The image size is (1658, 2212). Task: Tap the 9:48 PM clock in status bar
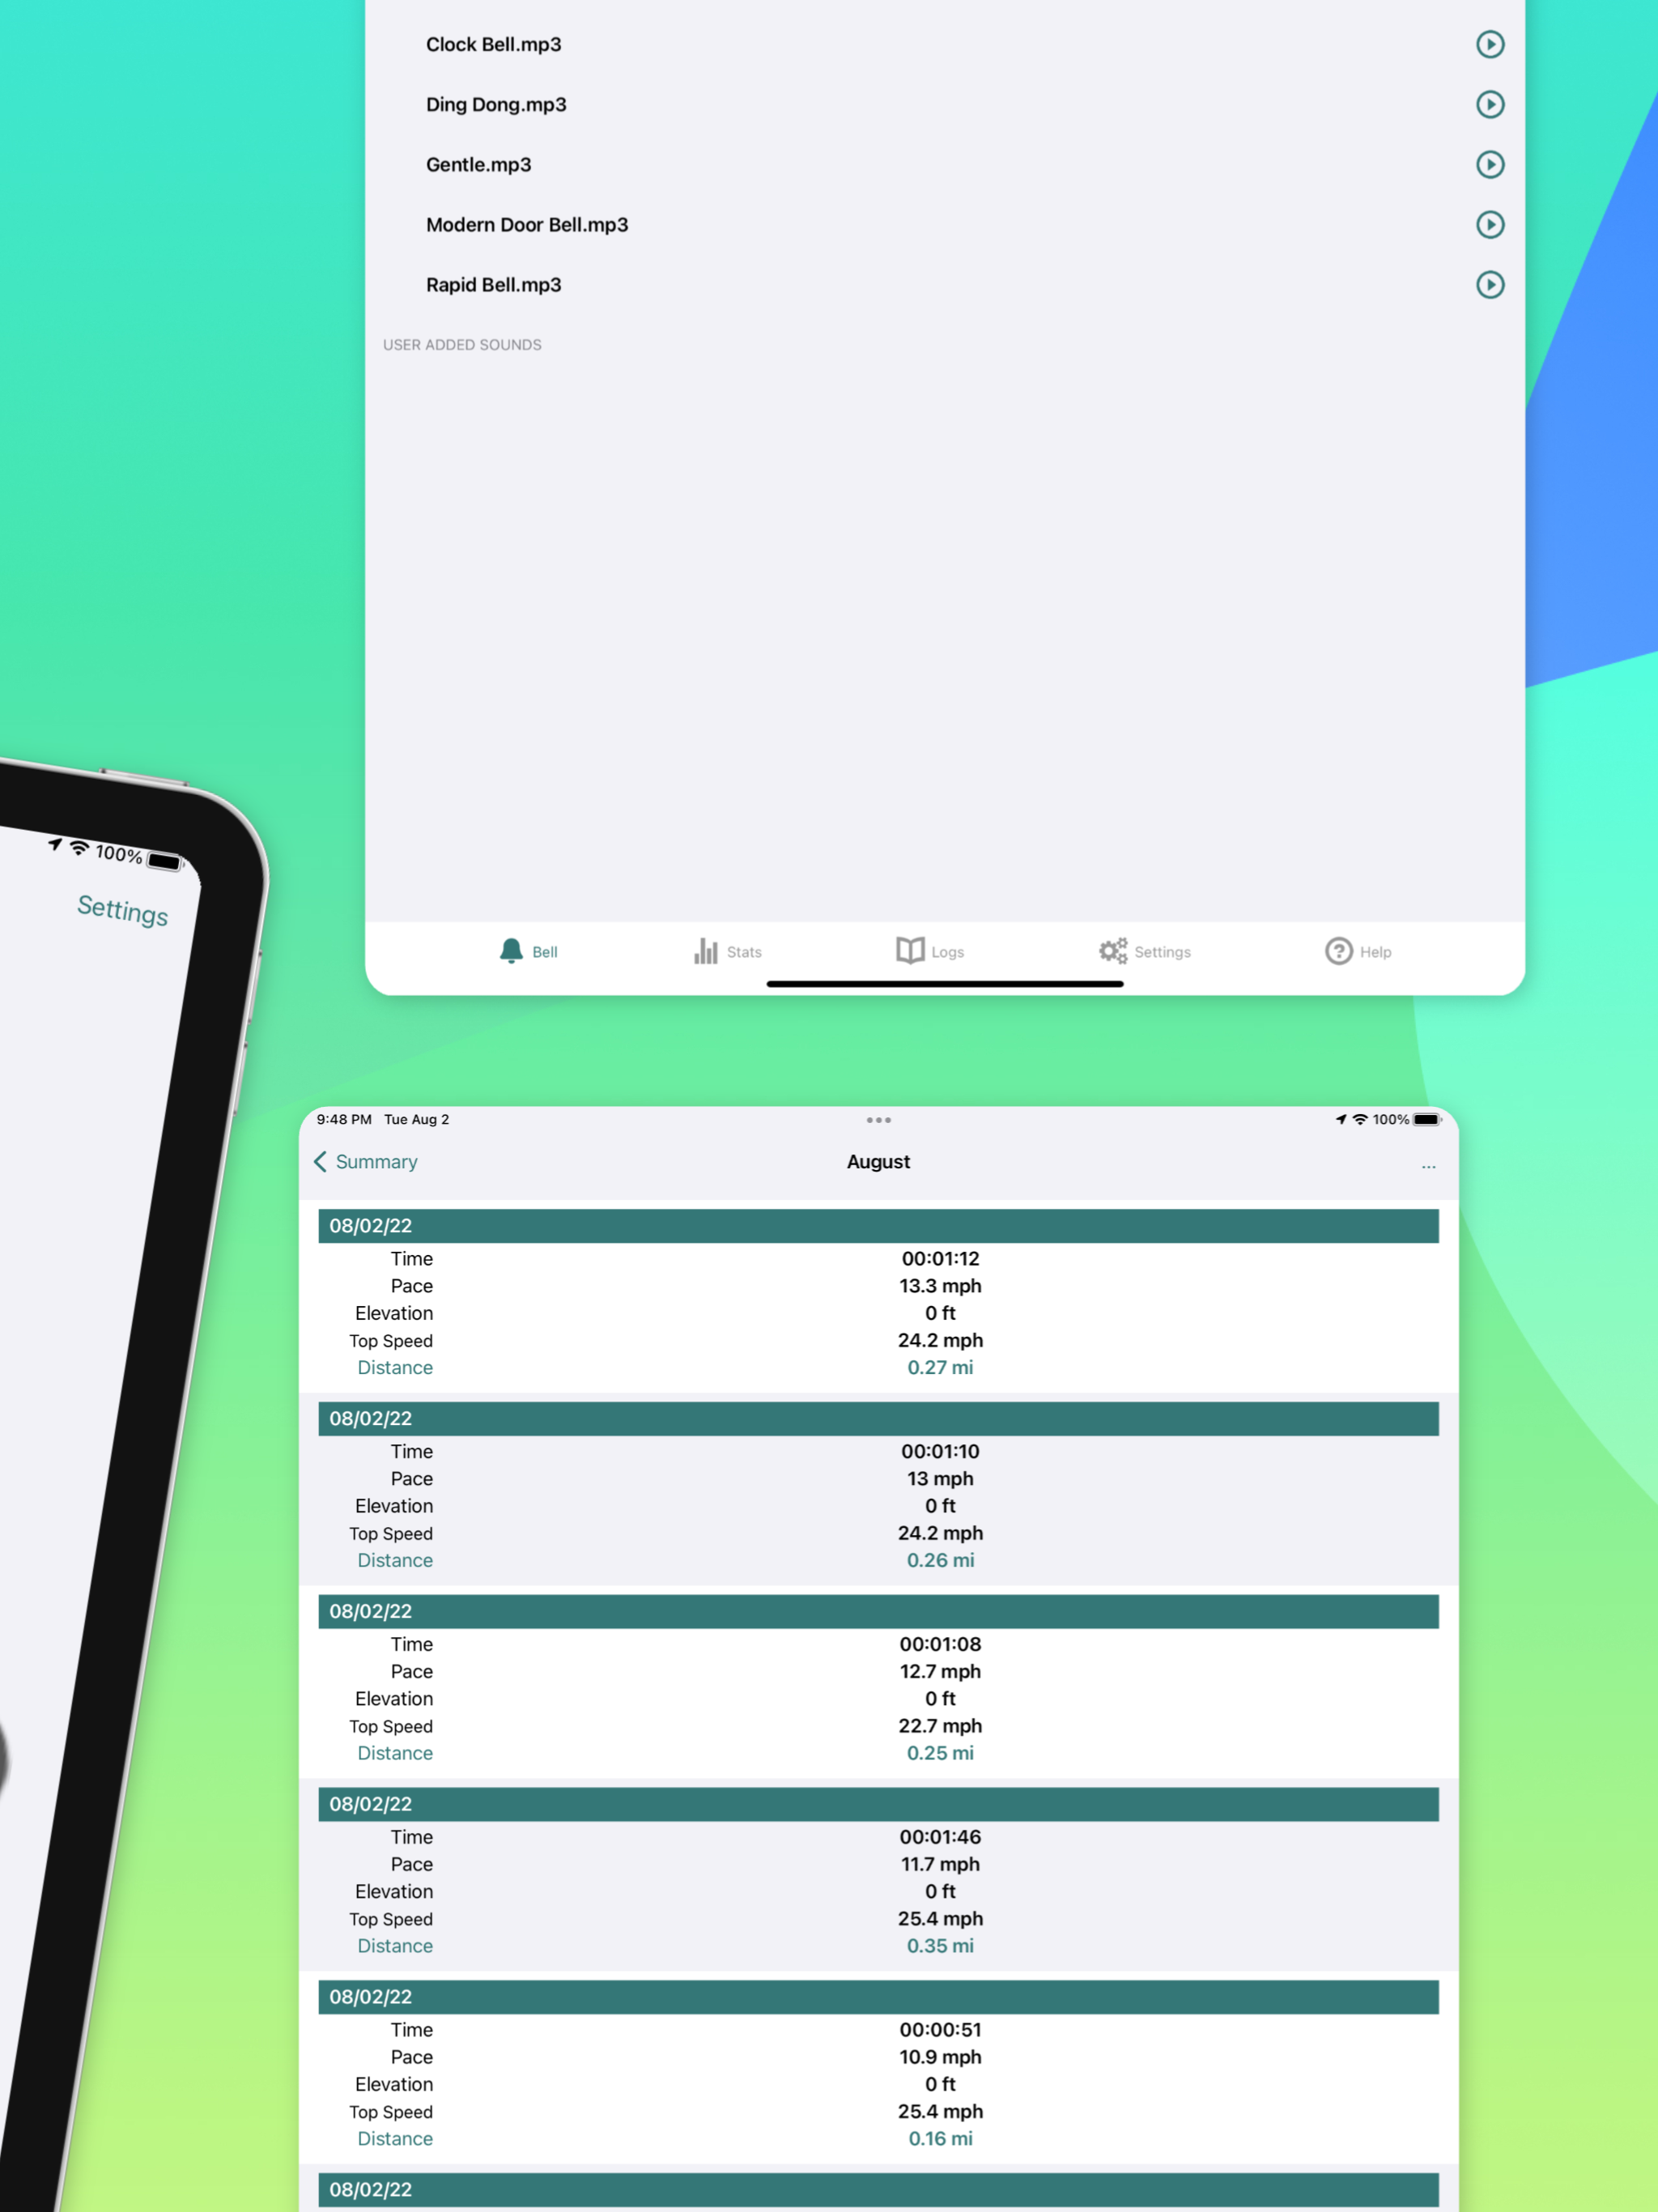344,1120
